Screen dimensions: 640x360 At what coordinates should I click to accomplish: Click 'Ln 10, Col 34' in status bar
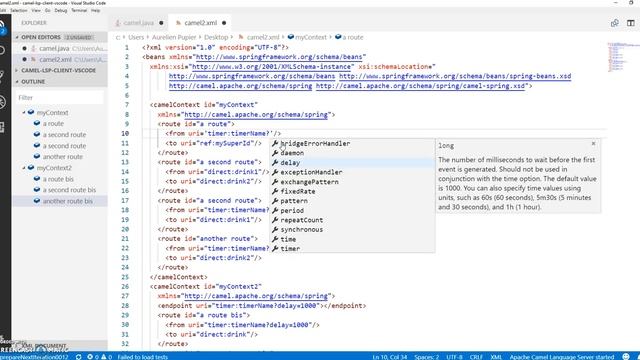389,357
